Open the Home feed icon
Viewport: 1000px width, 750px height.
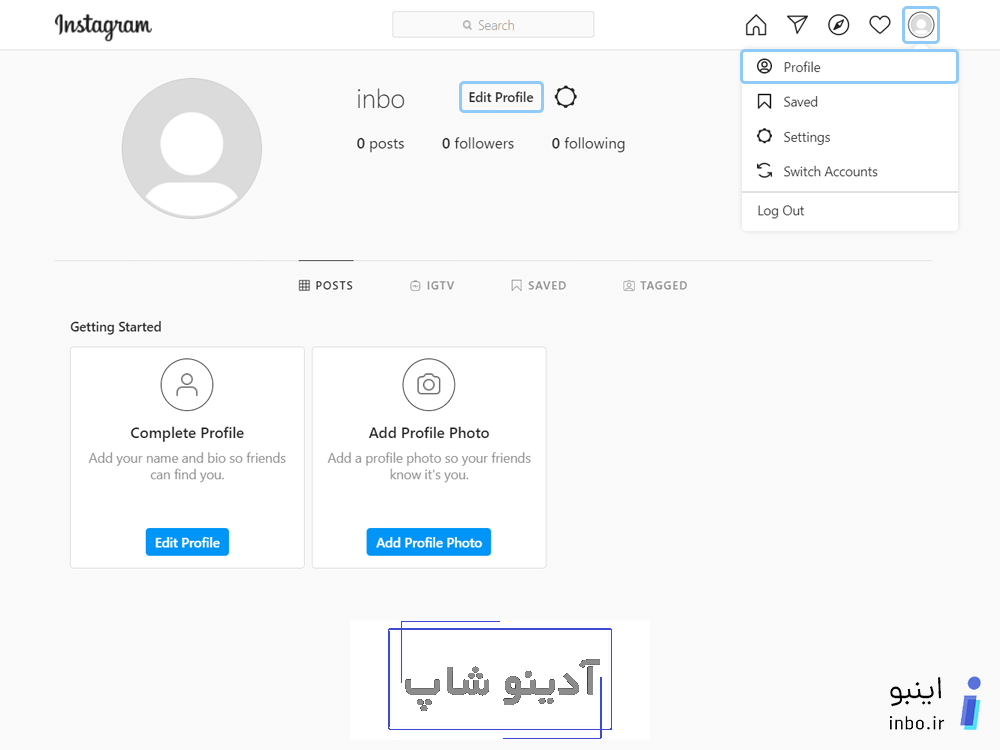(756, 24)
